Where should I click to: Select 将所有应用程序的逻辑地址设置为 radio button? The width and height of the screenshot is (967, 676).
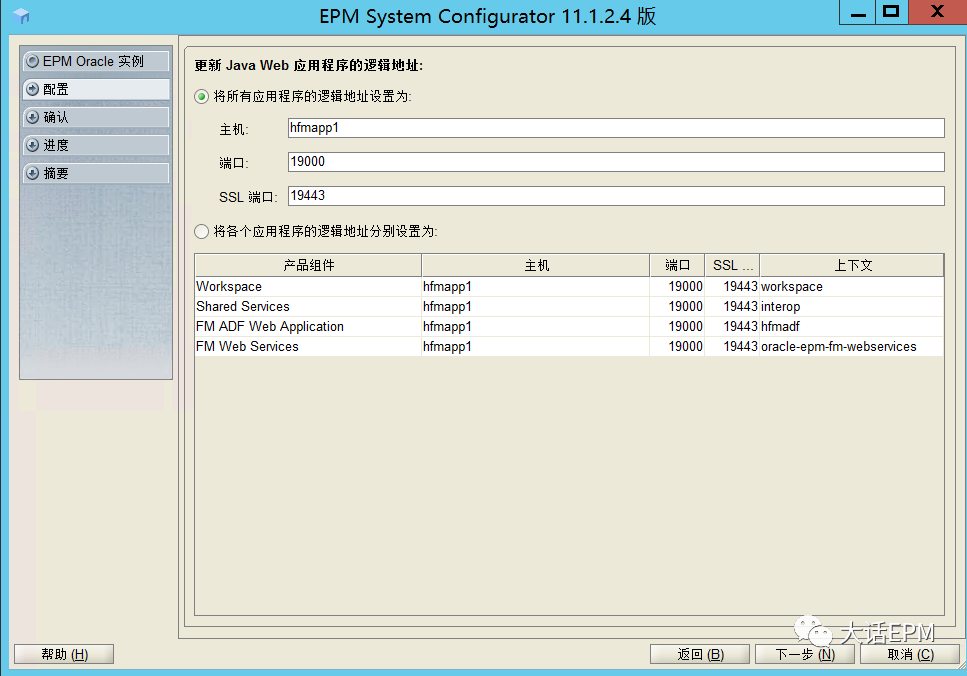coord(202,96)
